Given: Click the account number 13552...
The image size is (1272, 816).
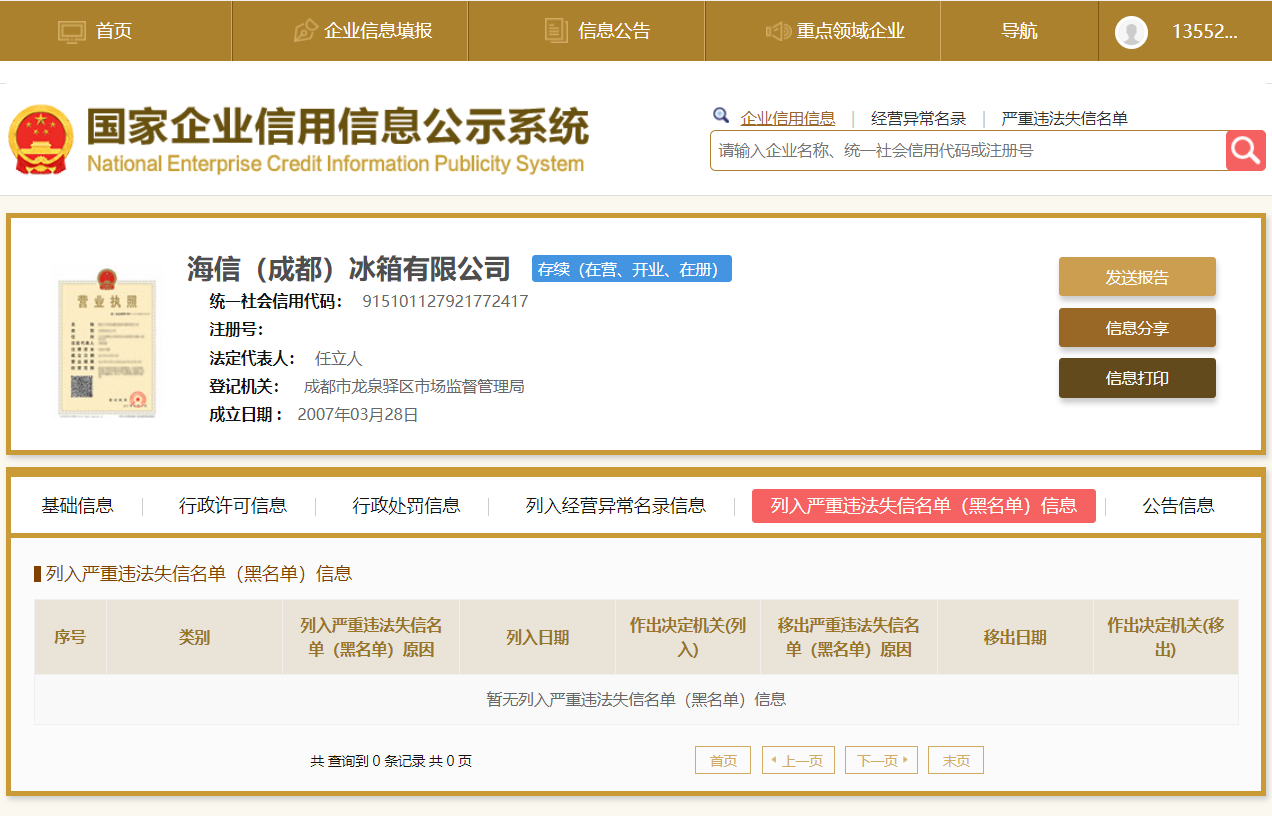Looking at the screenshot, I should 1204,31.
